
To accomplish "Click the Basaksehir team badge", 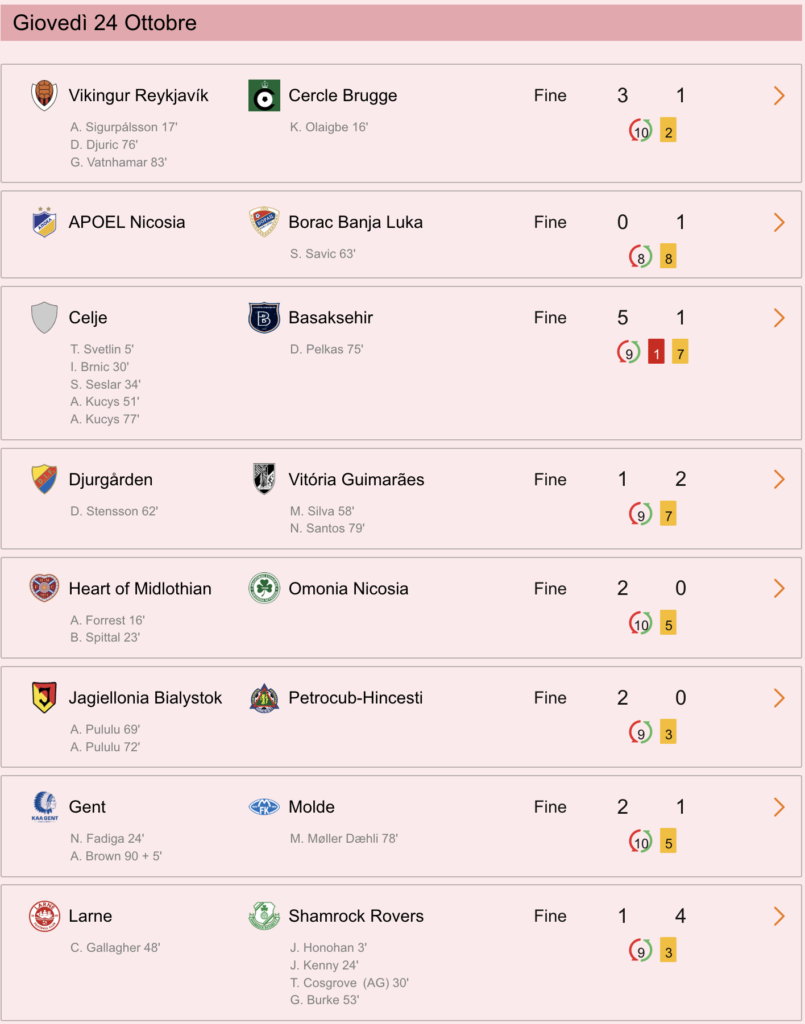I will point(264,317).
